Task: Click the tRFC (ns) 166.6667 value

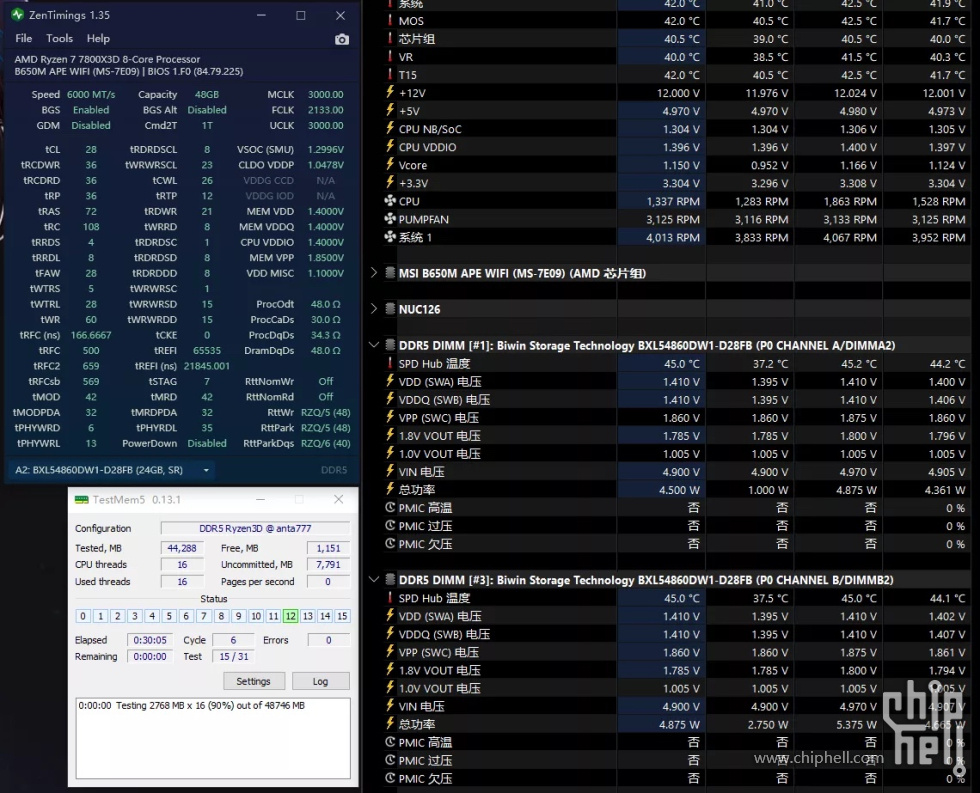Action: (x=91, y=335)
